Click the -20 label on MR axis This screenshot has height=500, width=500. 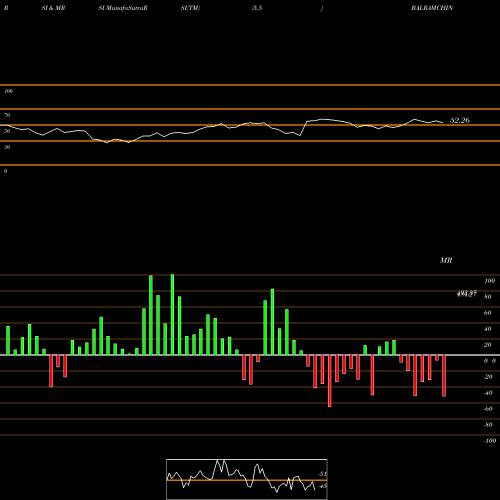pyautogui.click(x=488, y=377)
